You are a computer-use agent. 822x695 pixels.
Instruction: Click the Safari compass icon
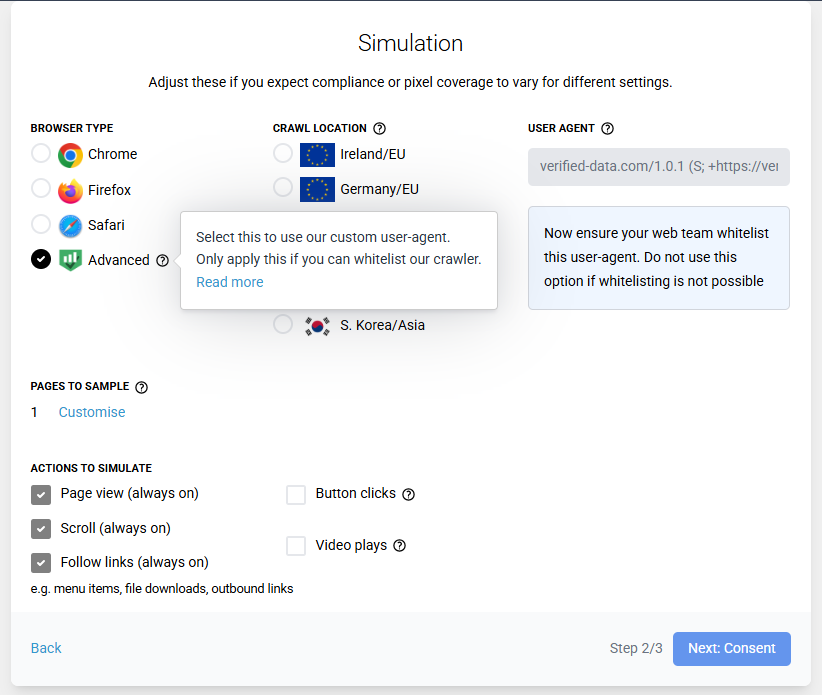pos(70,225)
